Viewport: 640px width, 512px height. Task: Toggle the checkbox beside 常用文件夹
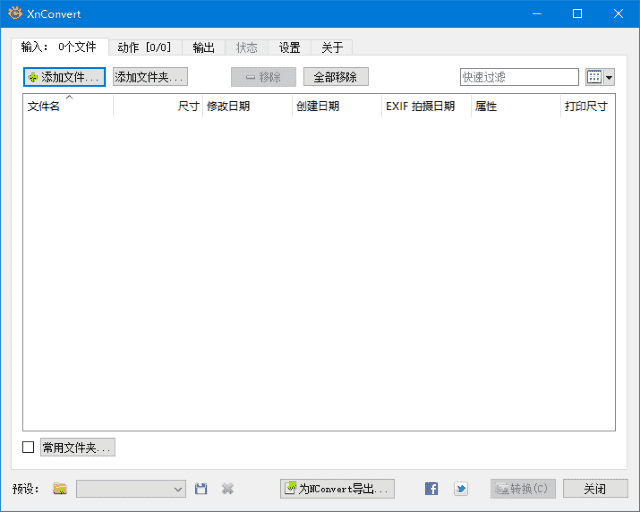click(28, 447)
